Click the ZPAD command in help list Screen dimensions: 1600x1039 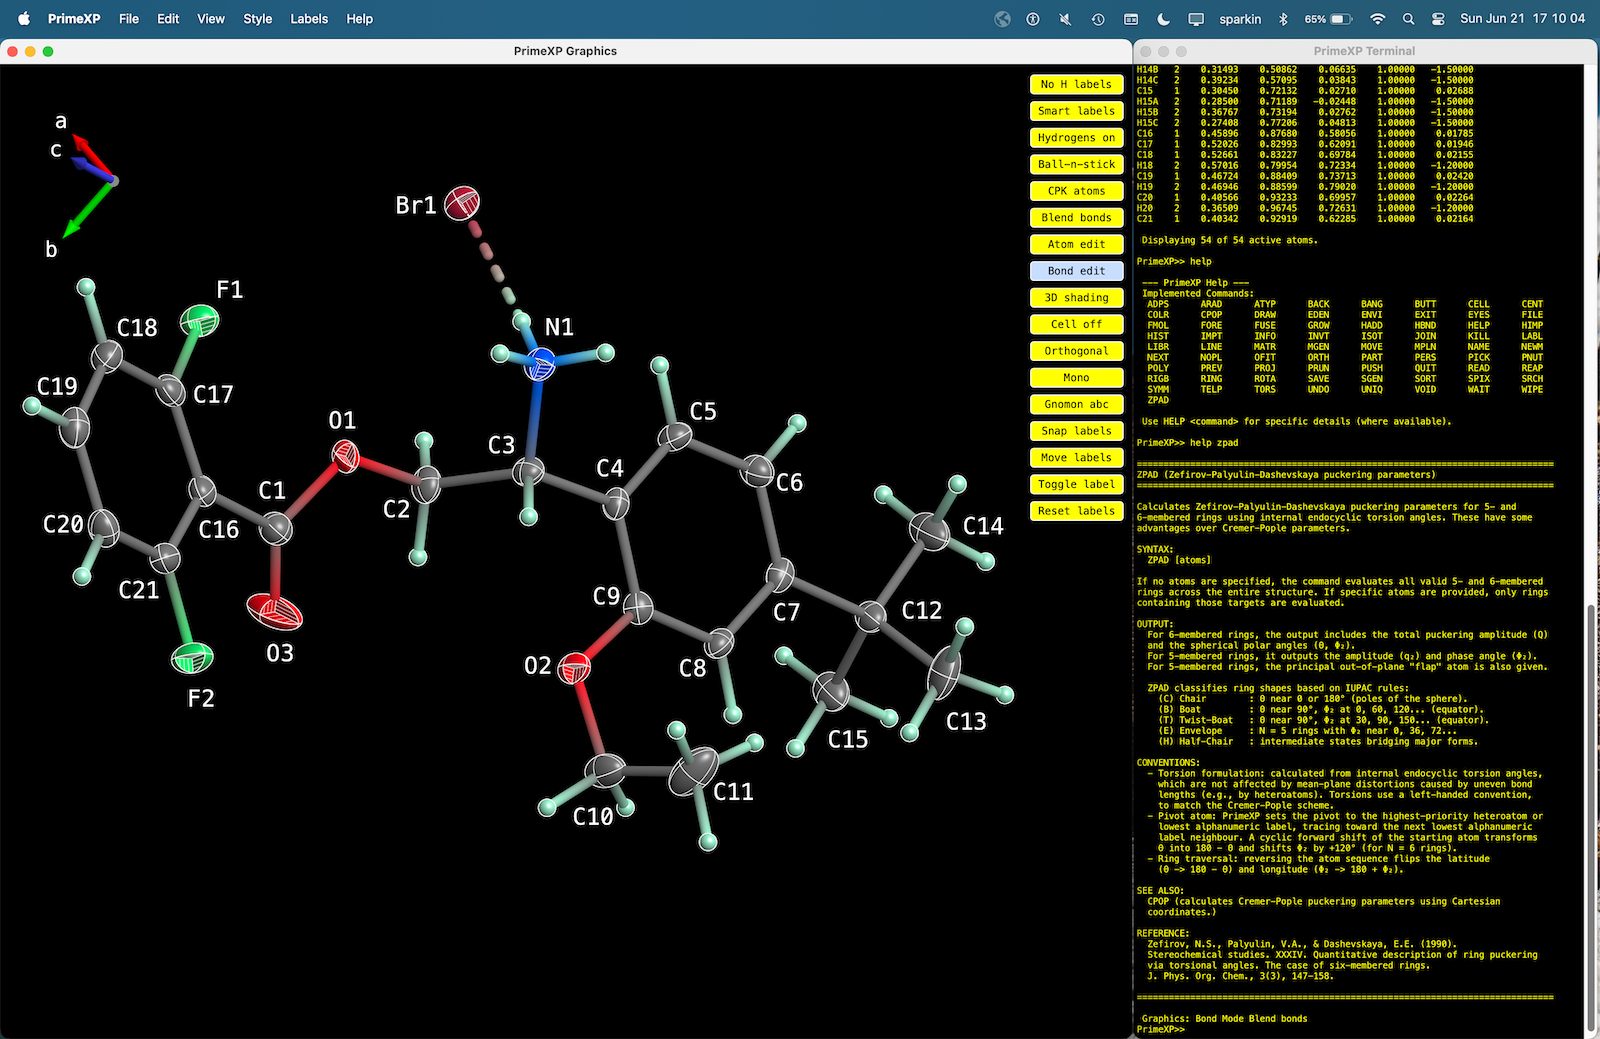1158,400
